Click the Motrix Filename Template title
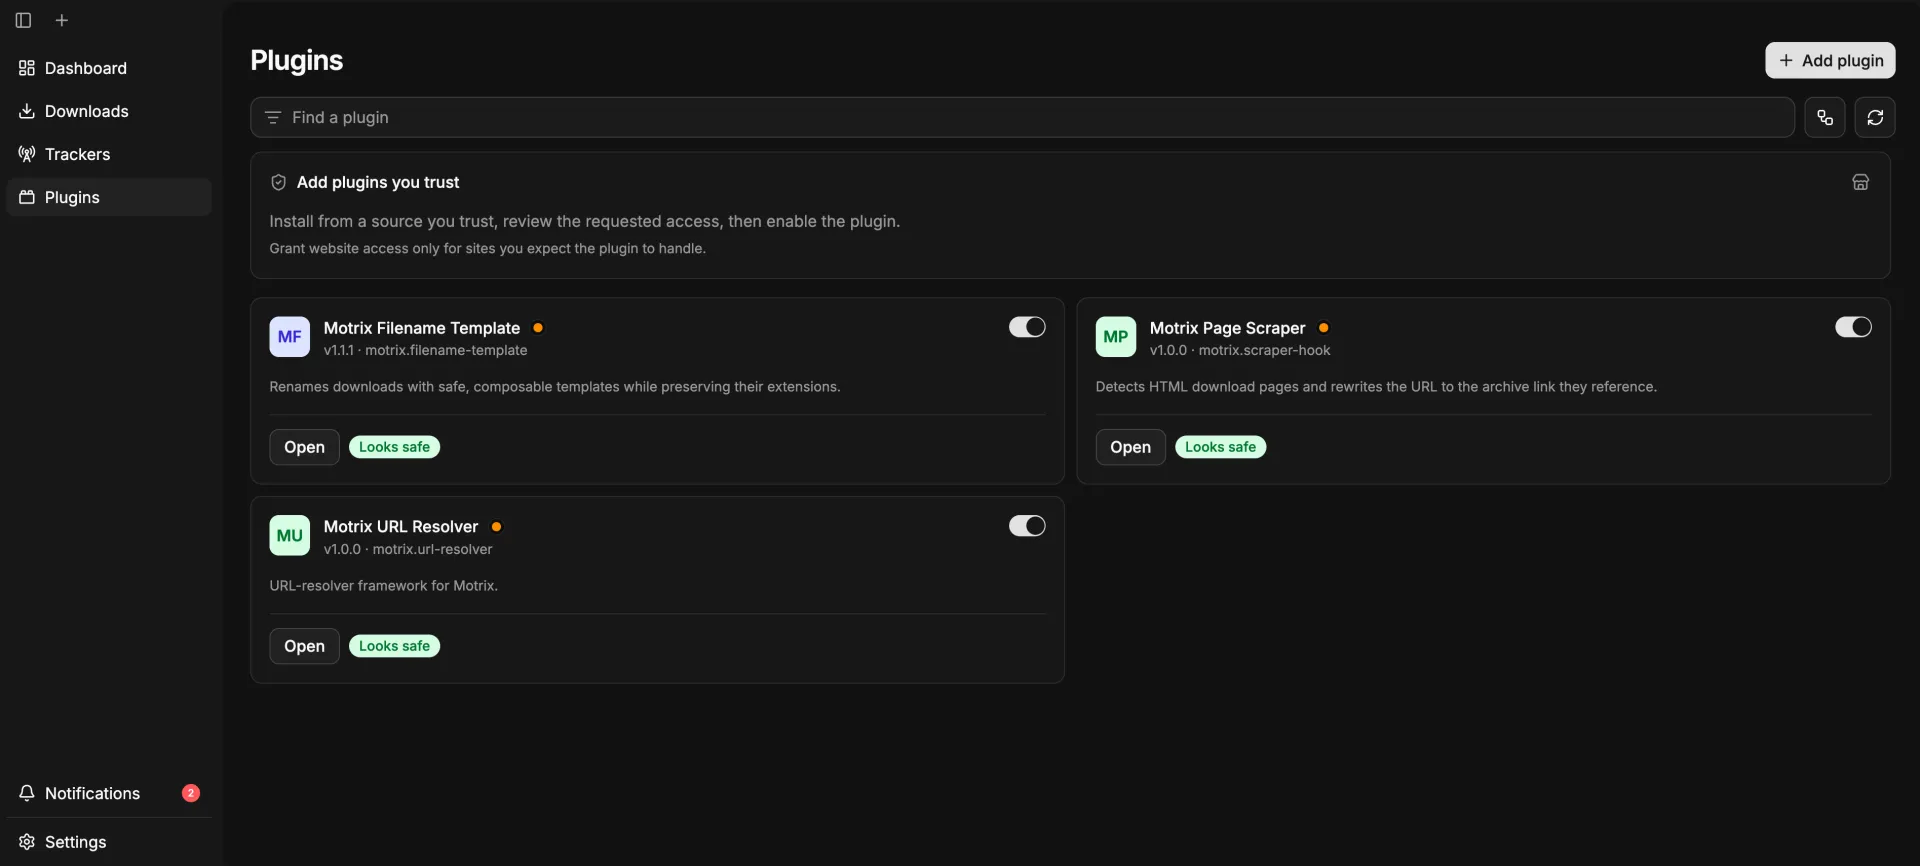This screenshot has height=866, width=1920. [422, 328]
